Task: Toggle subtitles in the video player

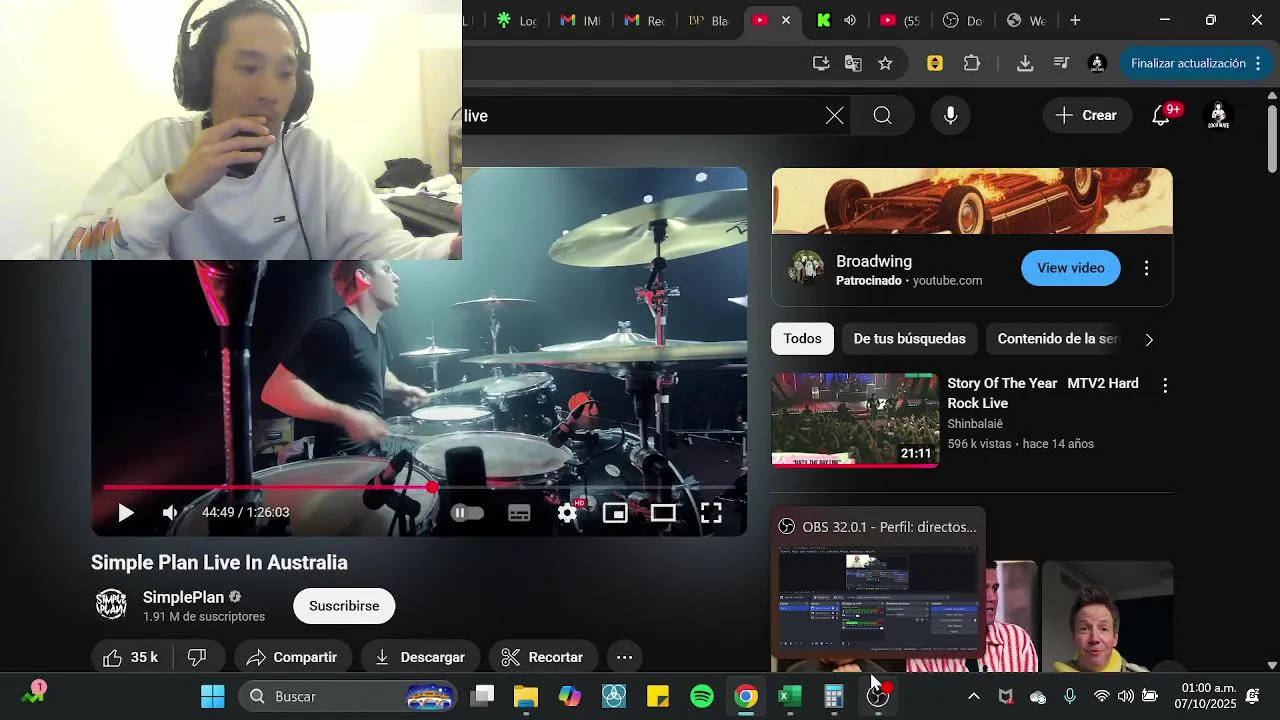Action: coord(519,513)
